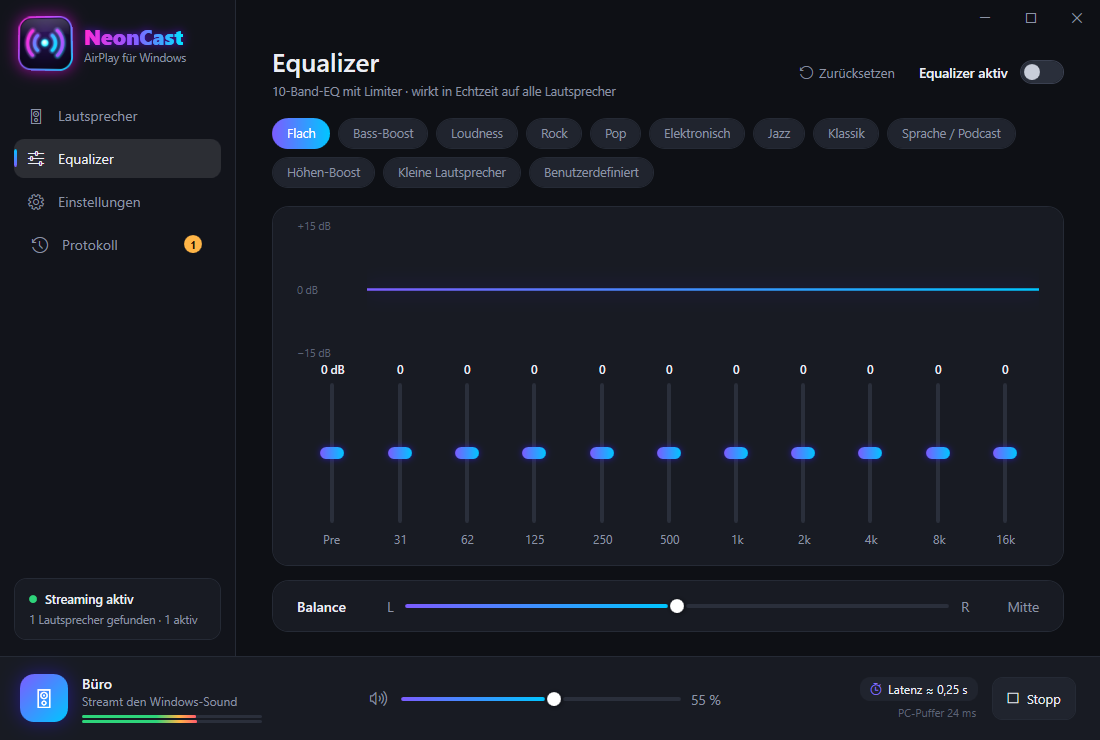Open the Lautsprecher page

[x=117, y=116]
